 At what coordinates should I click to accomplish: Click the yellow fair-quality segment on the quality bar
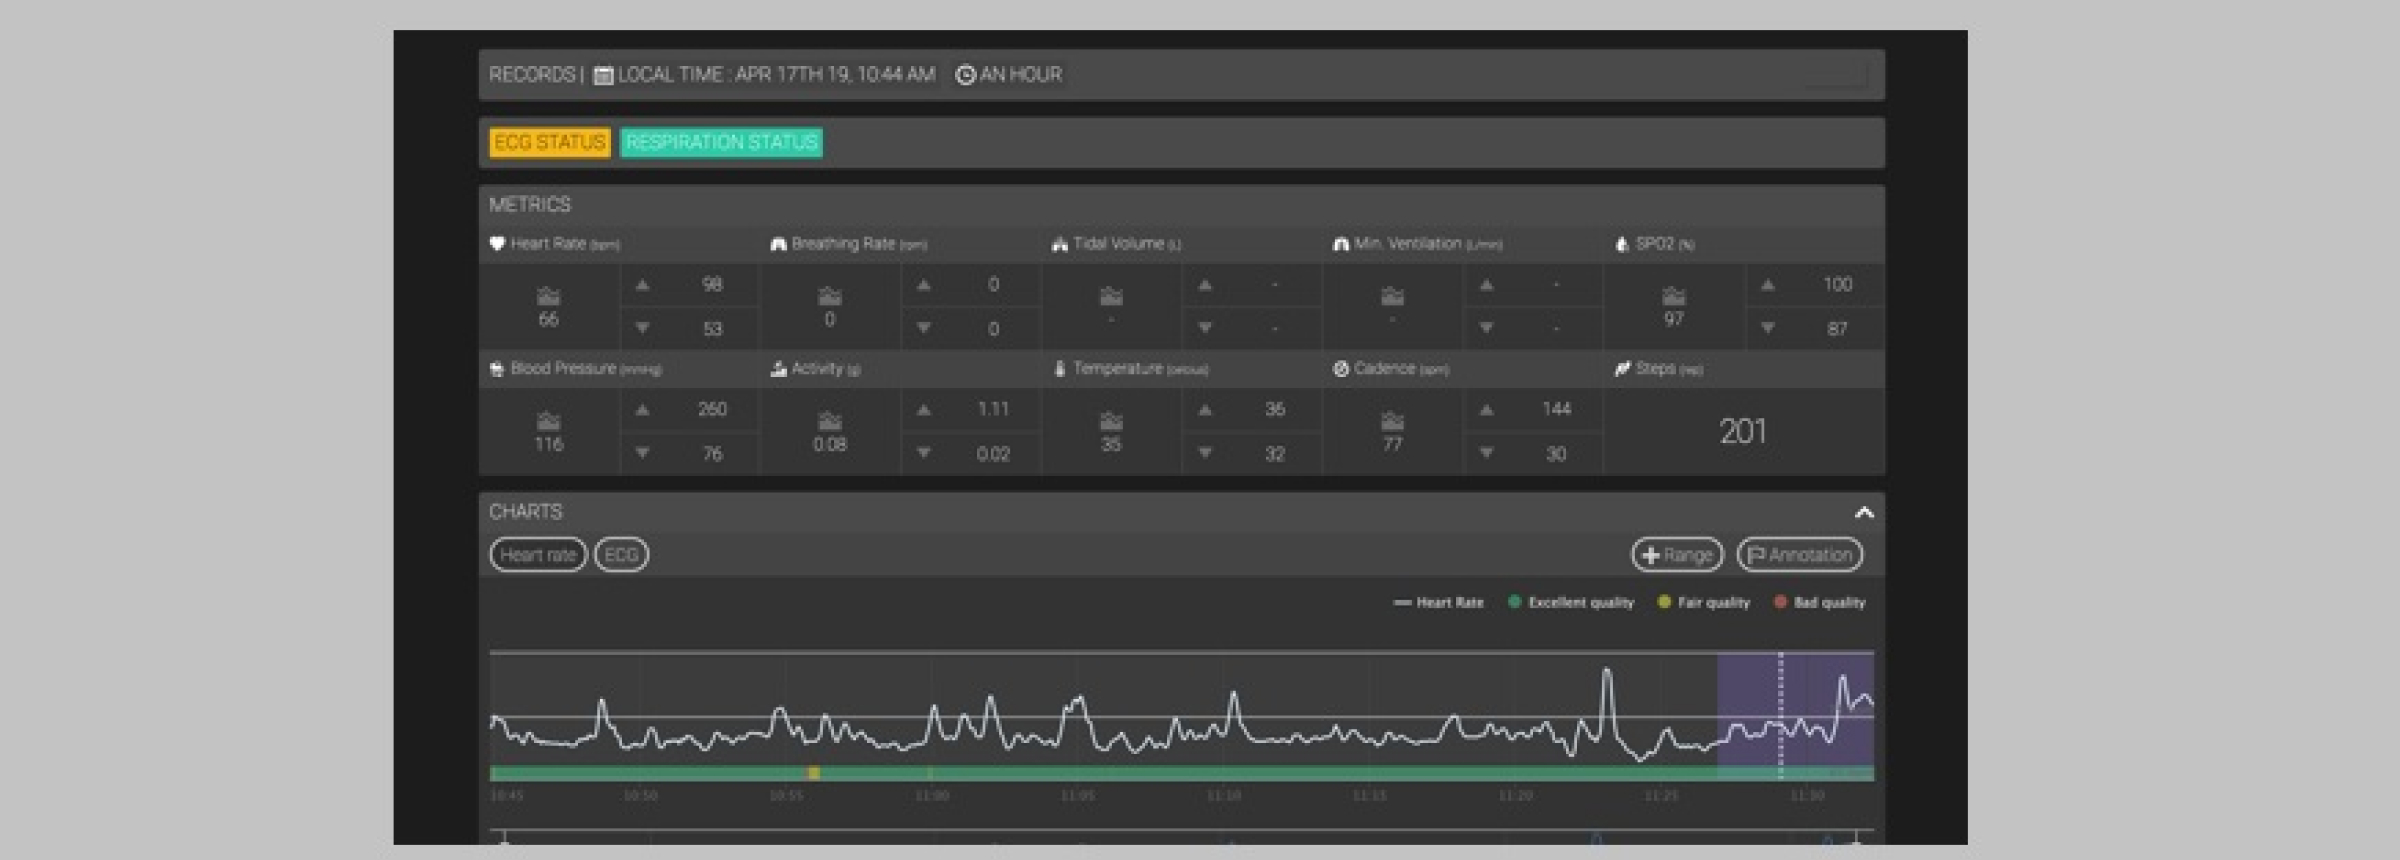(x=814, y=773)
